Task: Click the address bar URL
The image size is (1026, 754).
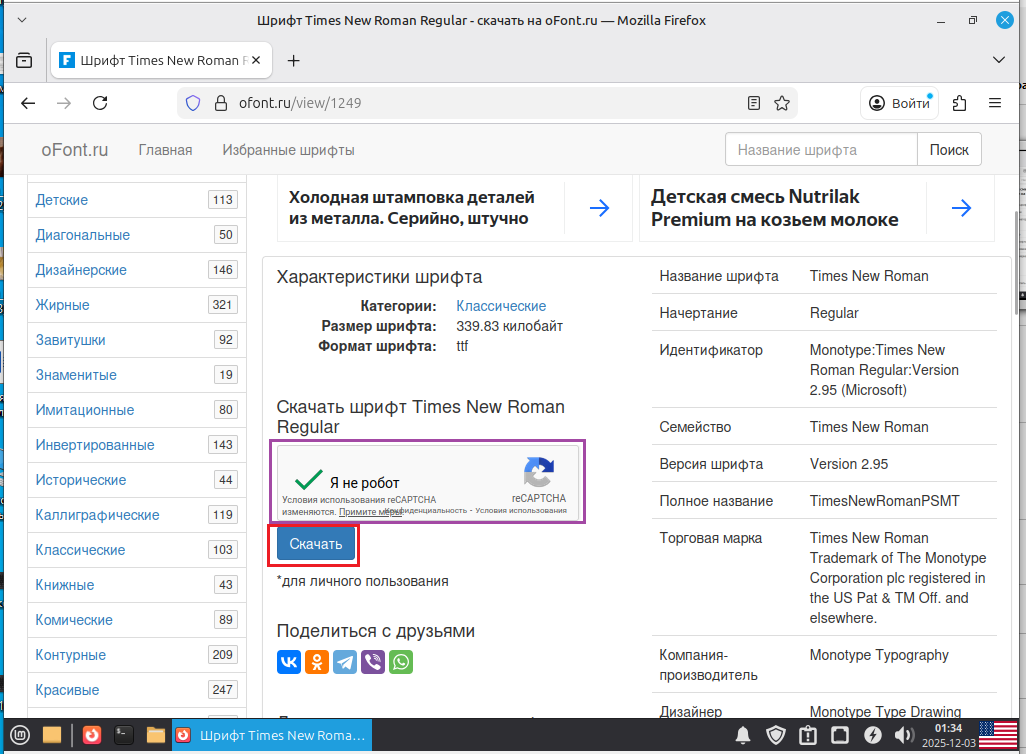Action: pyautogui.click(x=300, y=103)
